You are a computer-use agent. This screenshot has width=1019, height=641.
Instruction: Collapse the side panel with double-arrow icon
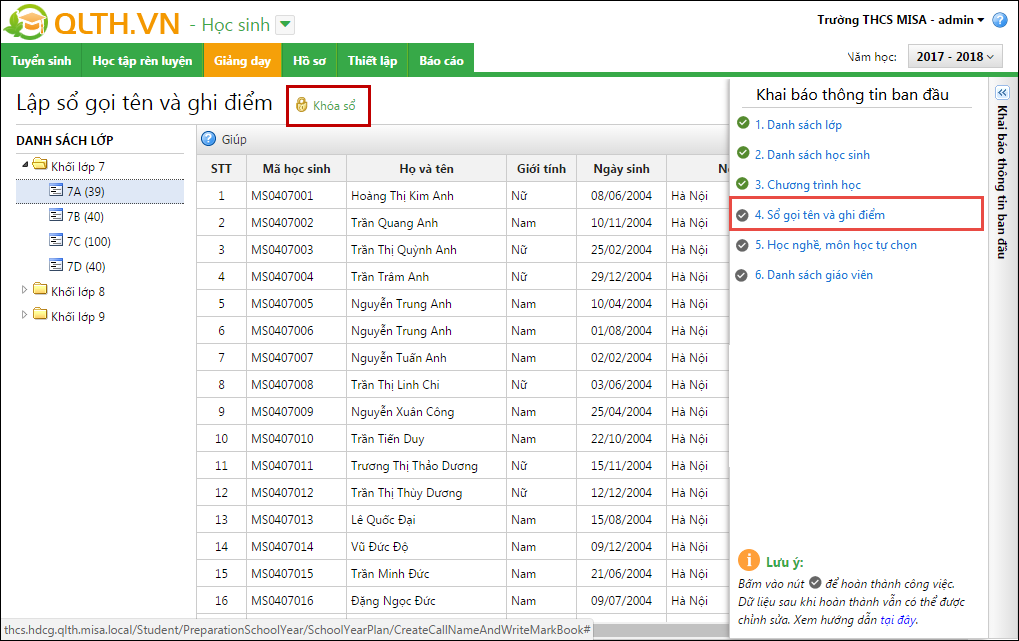1001,92
